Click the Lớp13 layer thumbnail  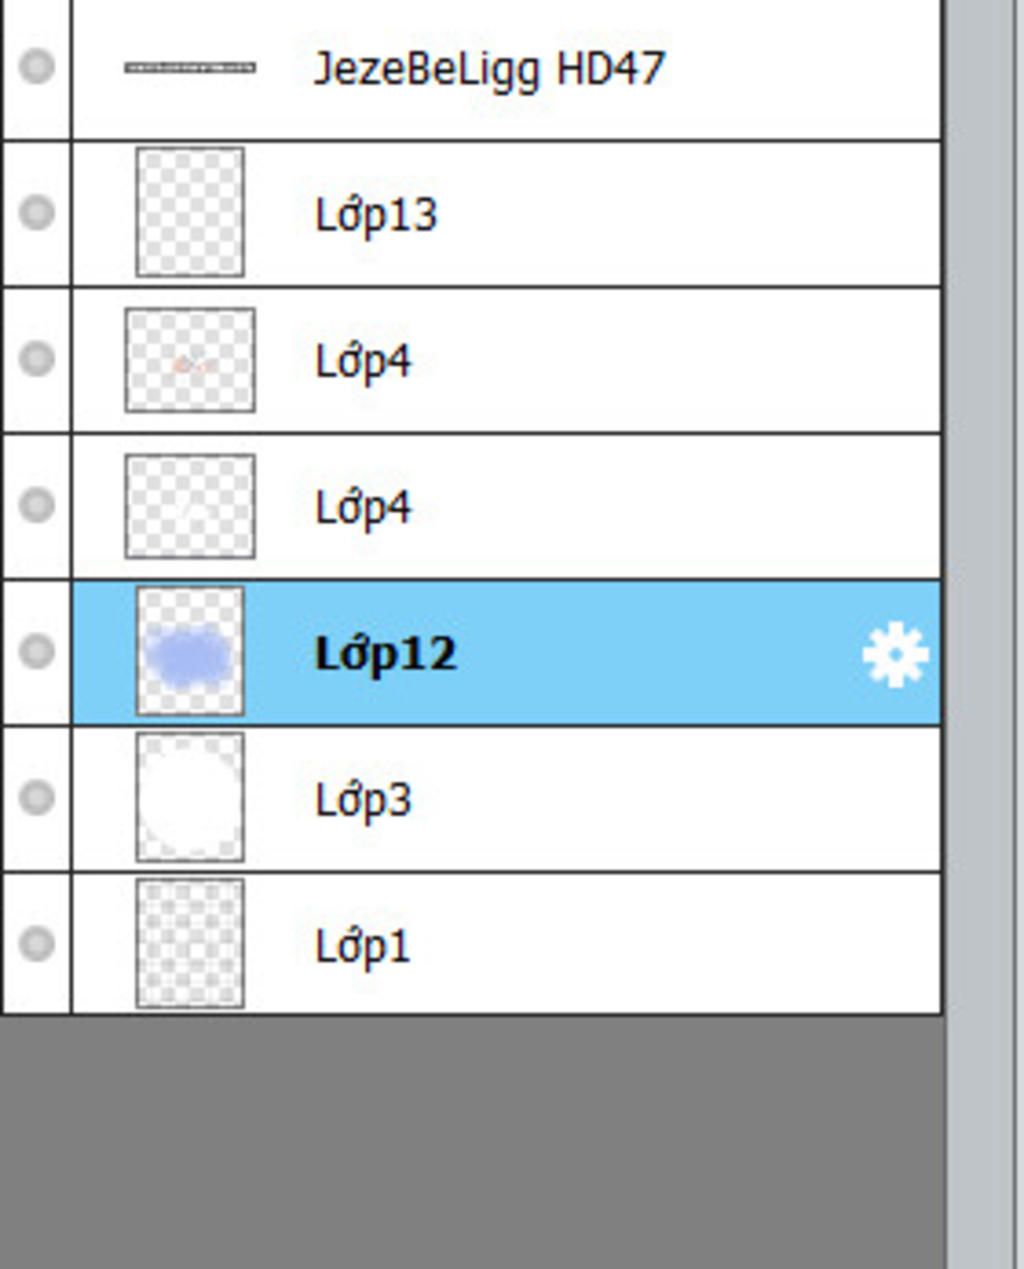point(190,212)
